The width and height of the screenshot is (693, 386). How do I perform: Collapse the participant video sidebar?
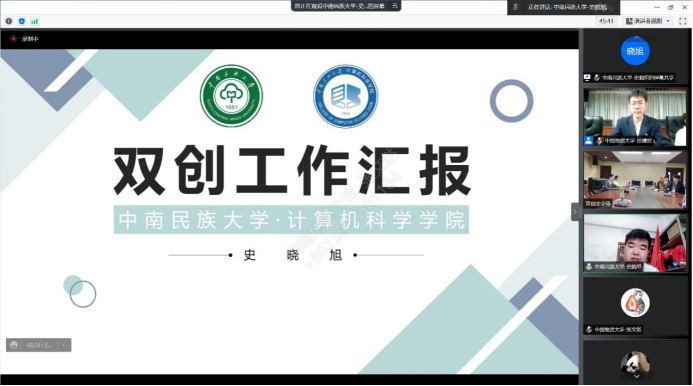tap(575, 212)
